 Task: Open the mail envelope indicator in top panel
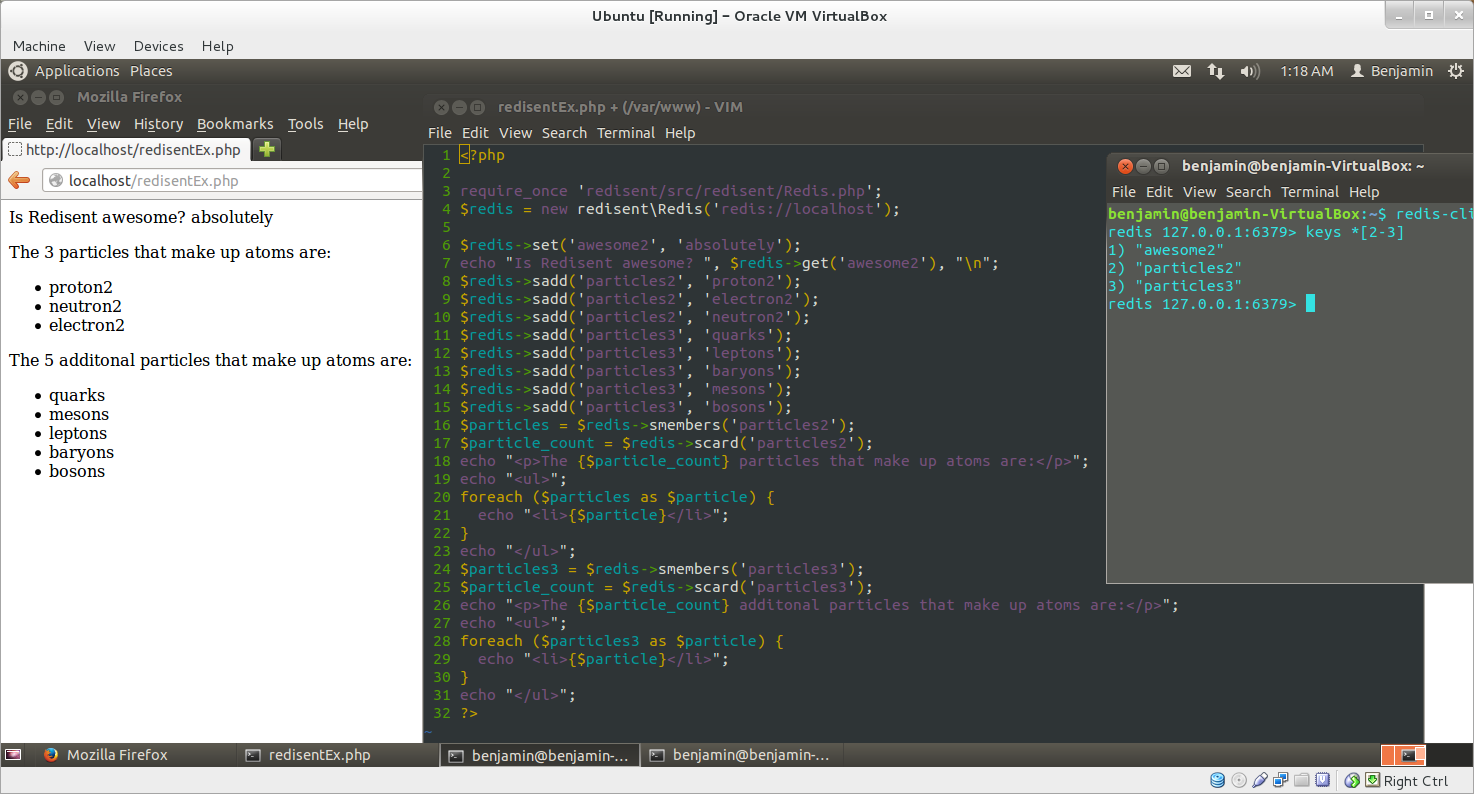(x=1182, y=71)
